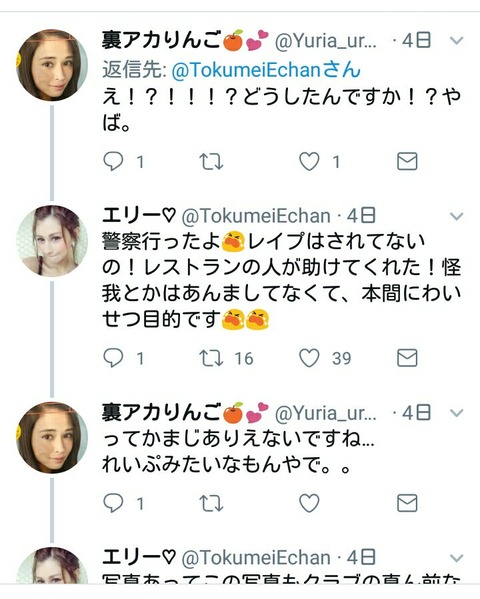Retweet the ってかまじありえない tweet
The image size is (480, 599).
pyautogui.click(x=211, y=503)
